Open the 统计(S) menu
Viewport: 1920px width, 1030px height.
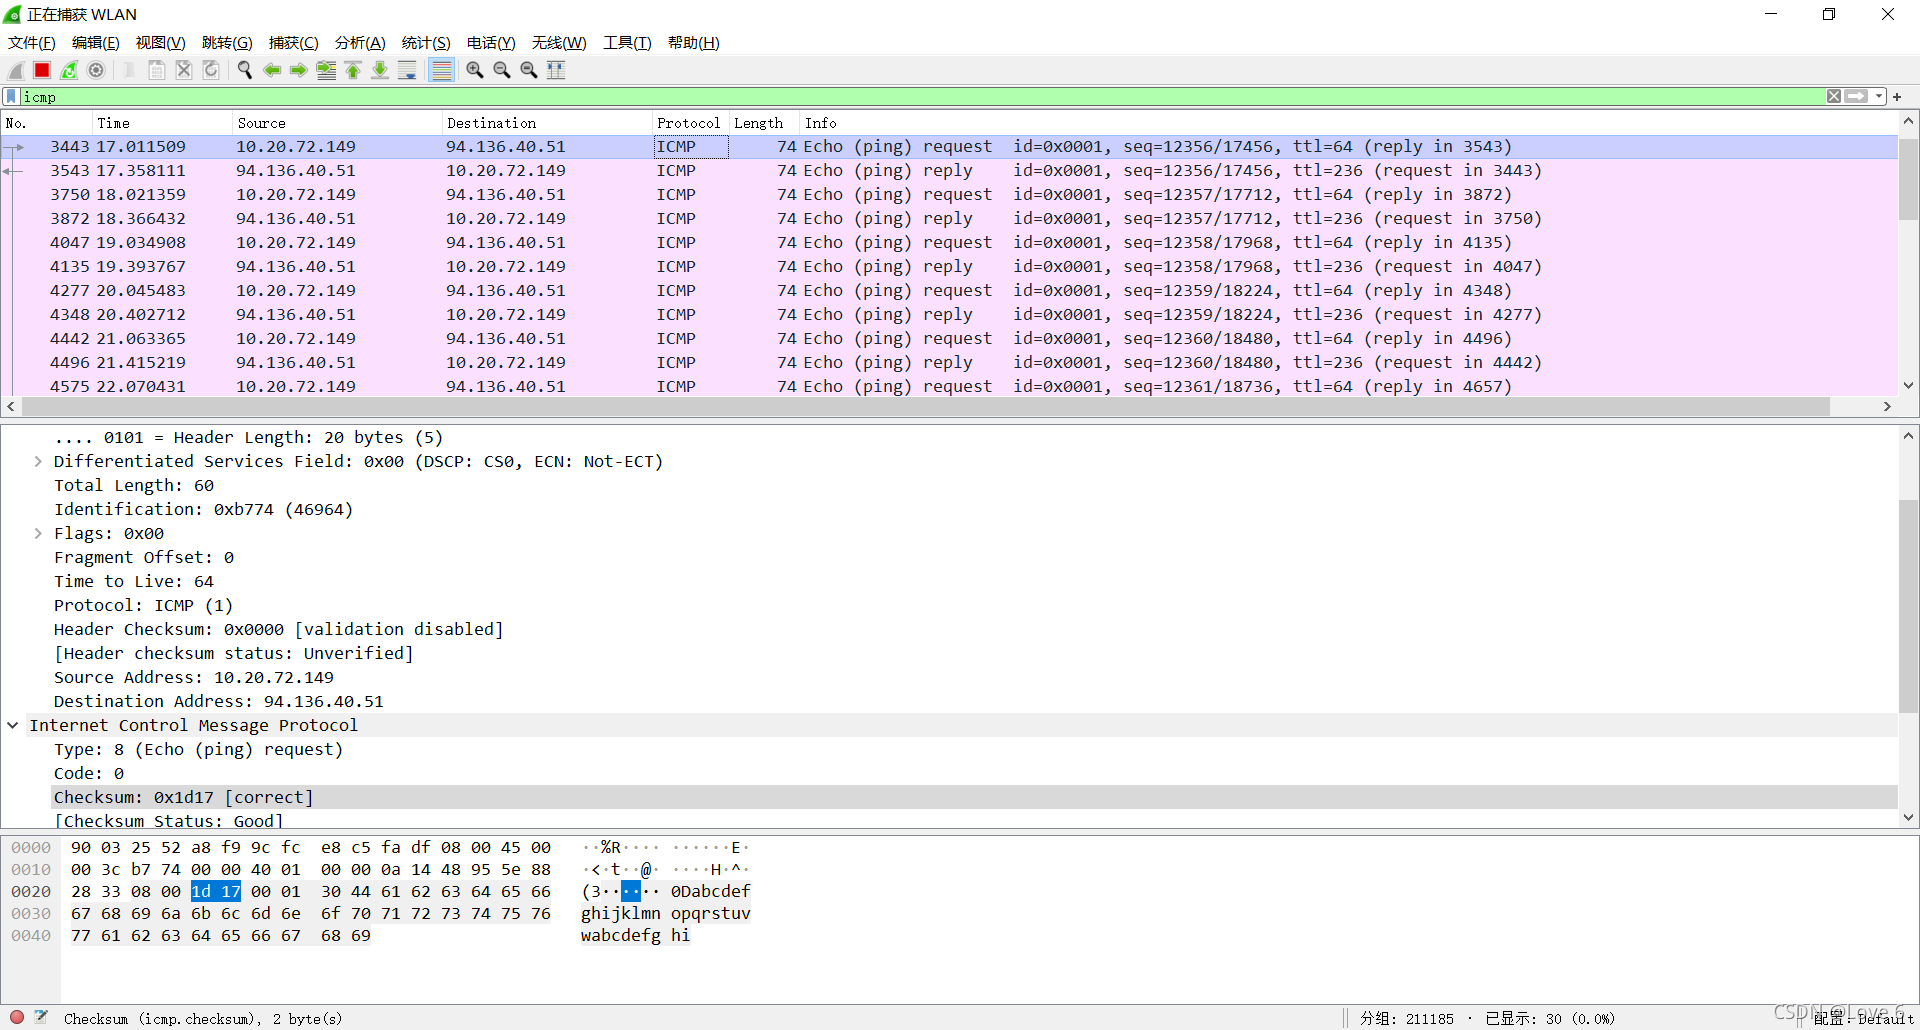tap(426, 43)
